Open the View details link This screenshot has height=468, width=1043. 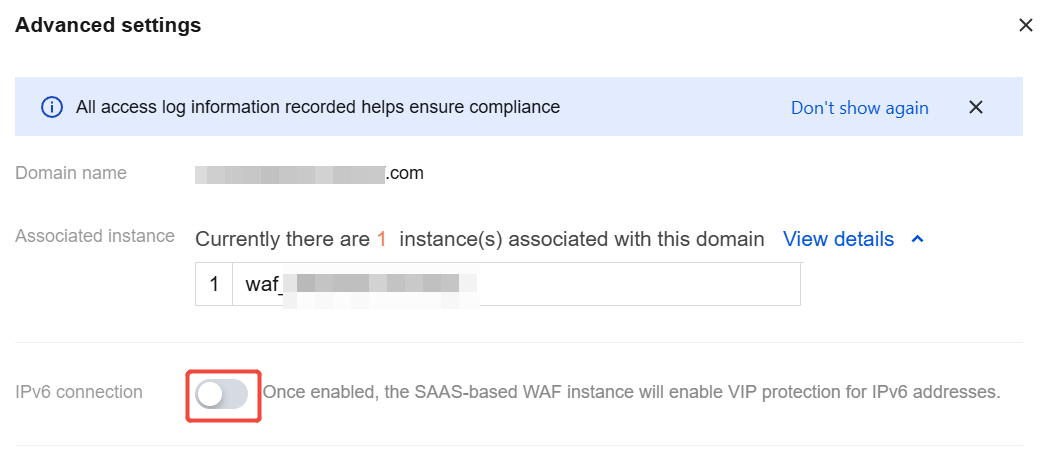click(838, 239)
